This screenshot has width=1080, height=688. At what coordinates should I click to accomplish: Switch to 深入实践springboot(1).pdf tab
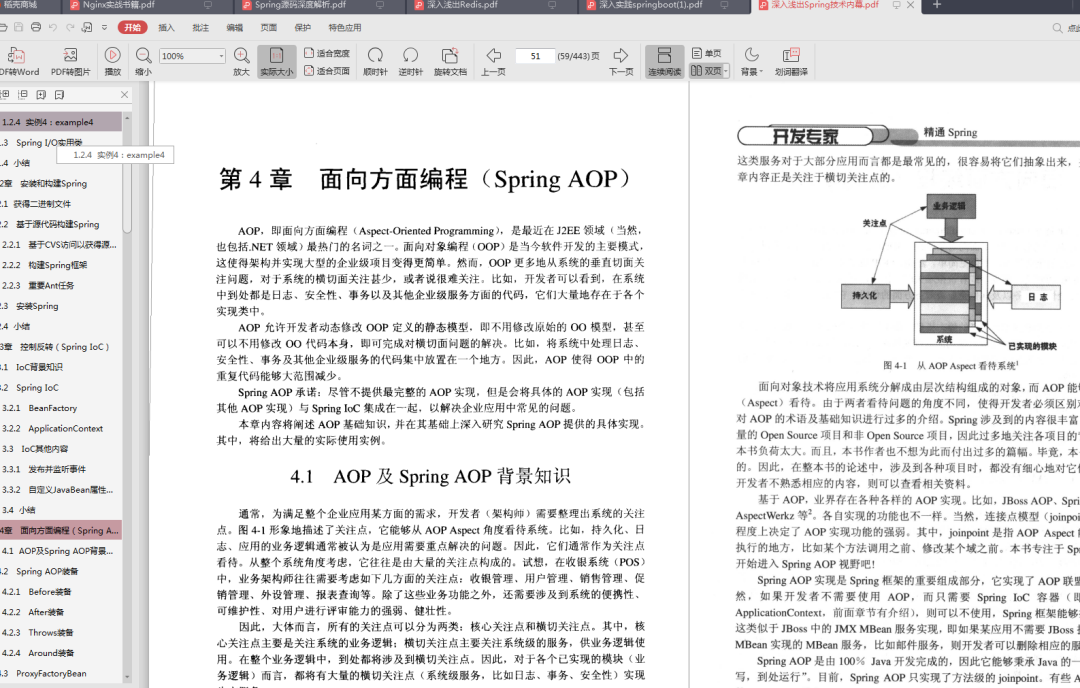coord(665,6)
